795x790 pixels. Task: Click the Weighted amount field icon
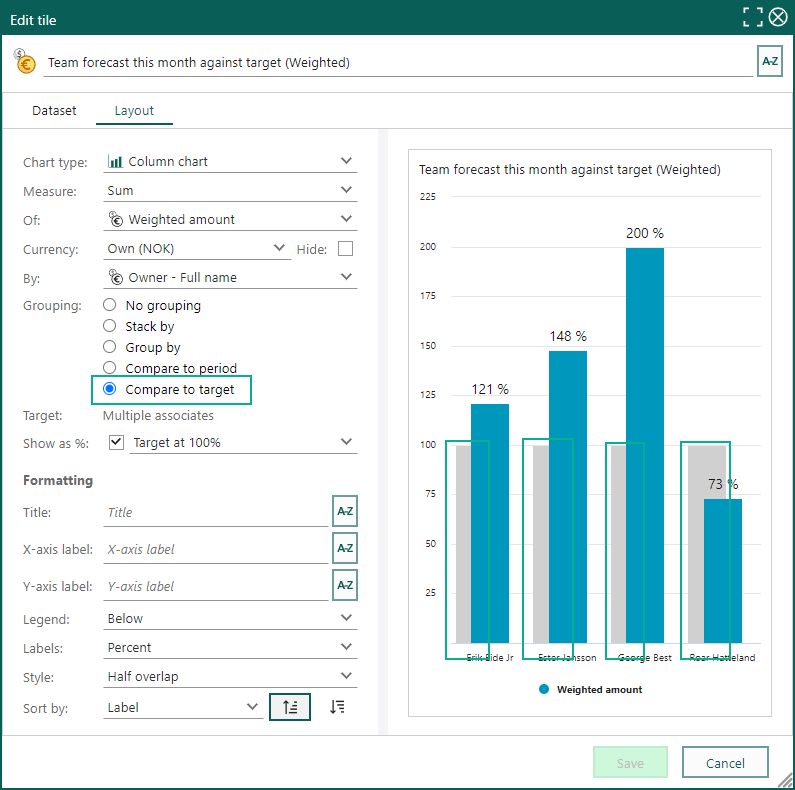(x=116, y=219)
